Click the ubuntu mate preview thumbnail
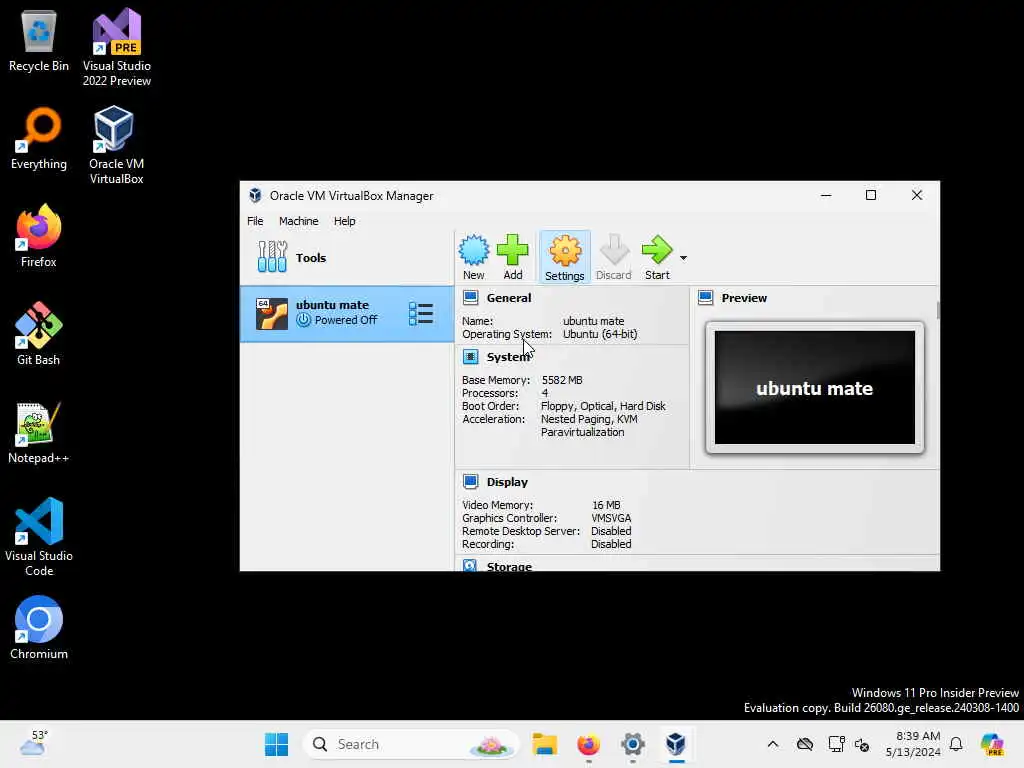 click(814, 387)
